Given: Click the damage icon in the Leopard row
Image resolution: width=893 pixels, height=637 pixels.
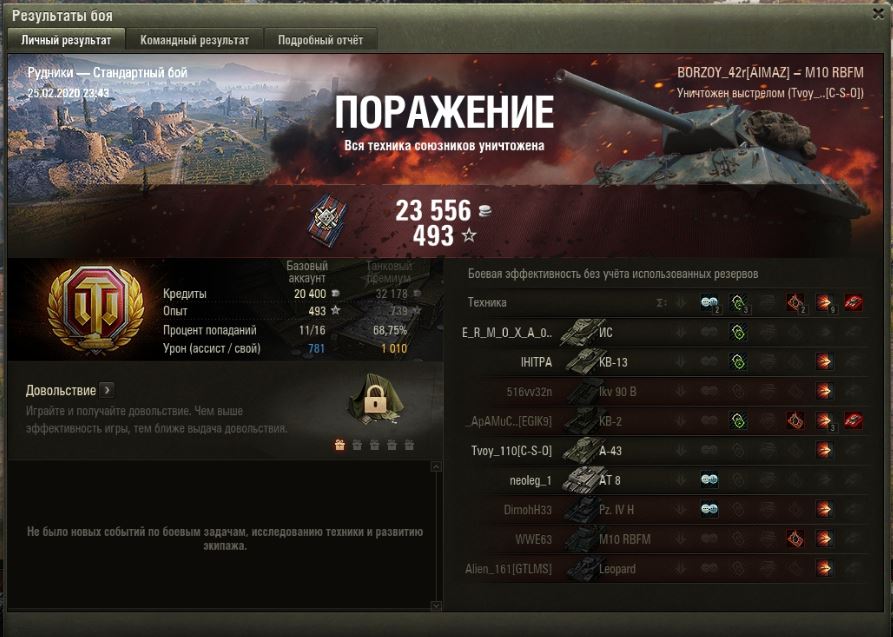Looking at the screenshot, I should (824, 568).
